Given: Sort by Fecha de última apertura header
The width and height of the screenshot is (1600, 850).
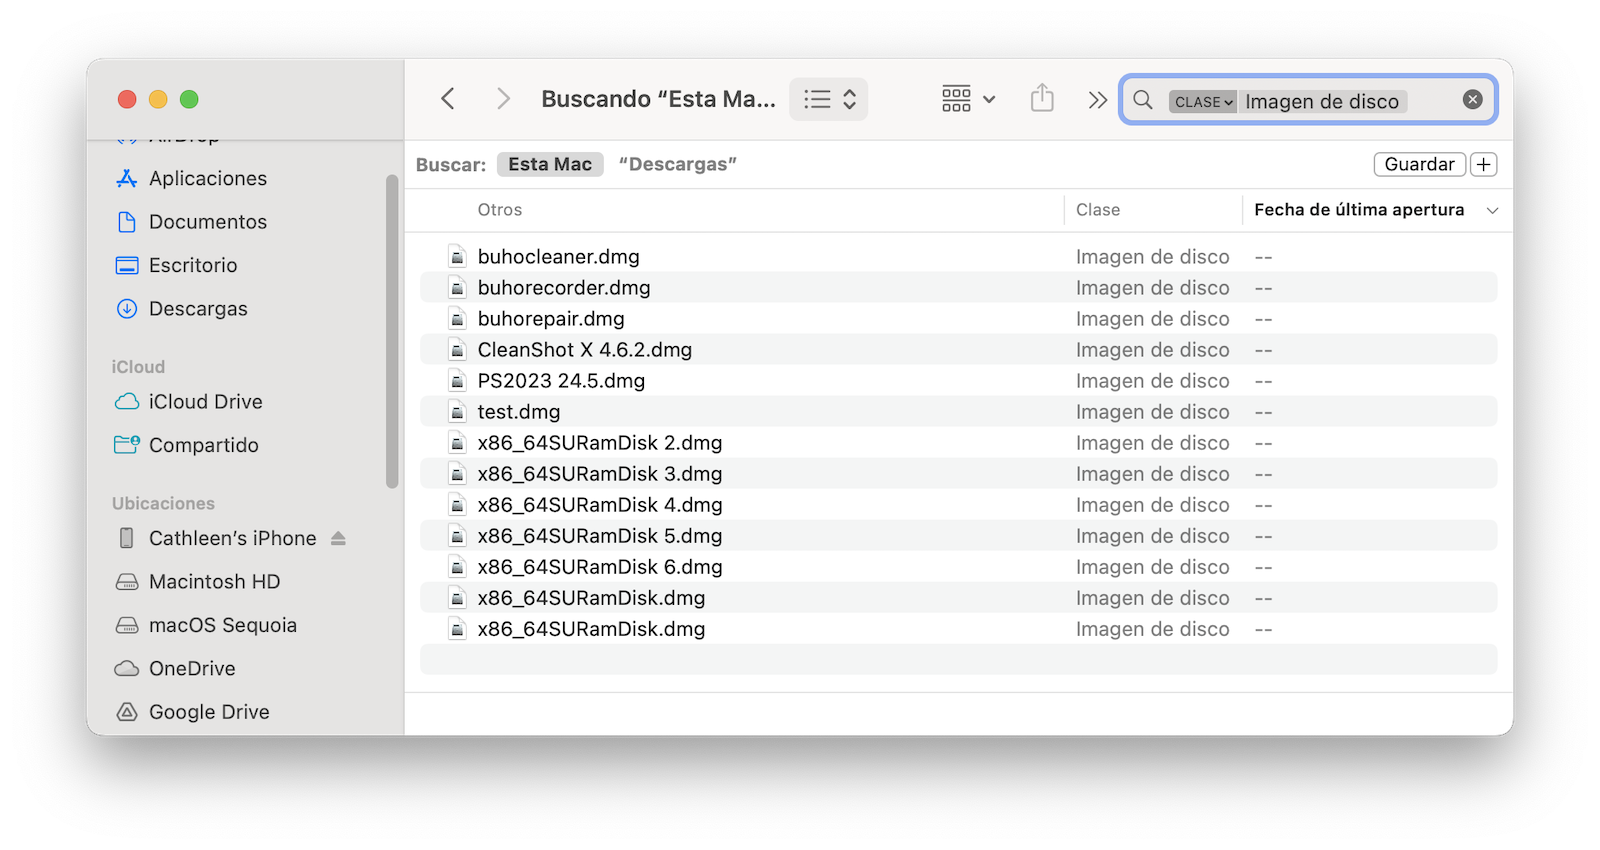Looking at the screenshot, I should tap(1359, 210).
